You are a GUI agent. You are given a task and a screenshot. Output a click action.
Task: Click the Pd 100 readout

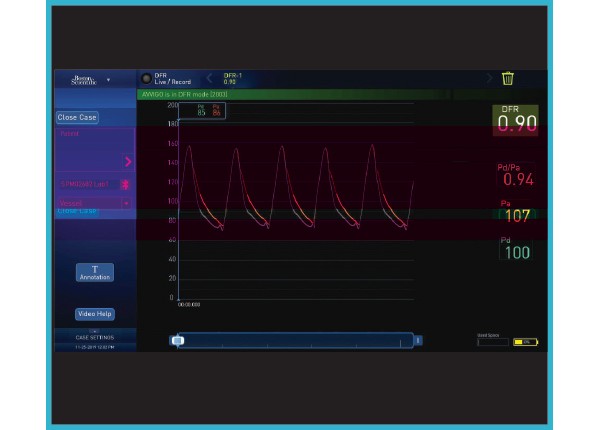click(517, 249)
